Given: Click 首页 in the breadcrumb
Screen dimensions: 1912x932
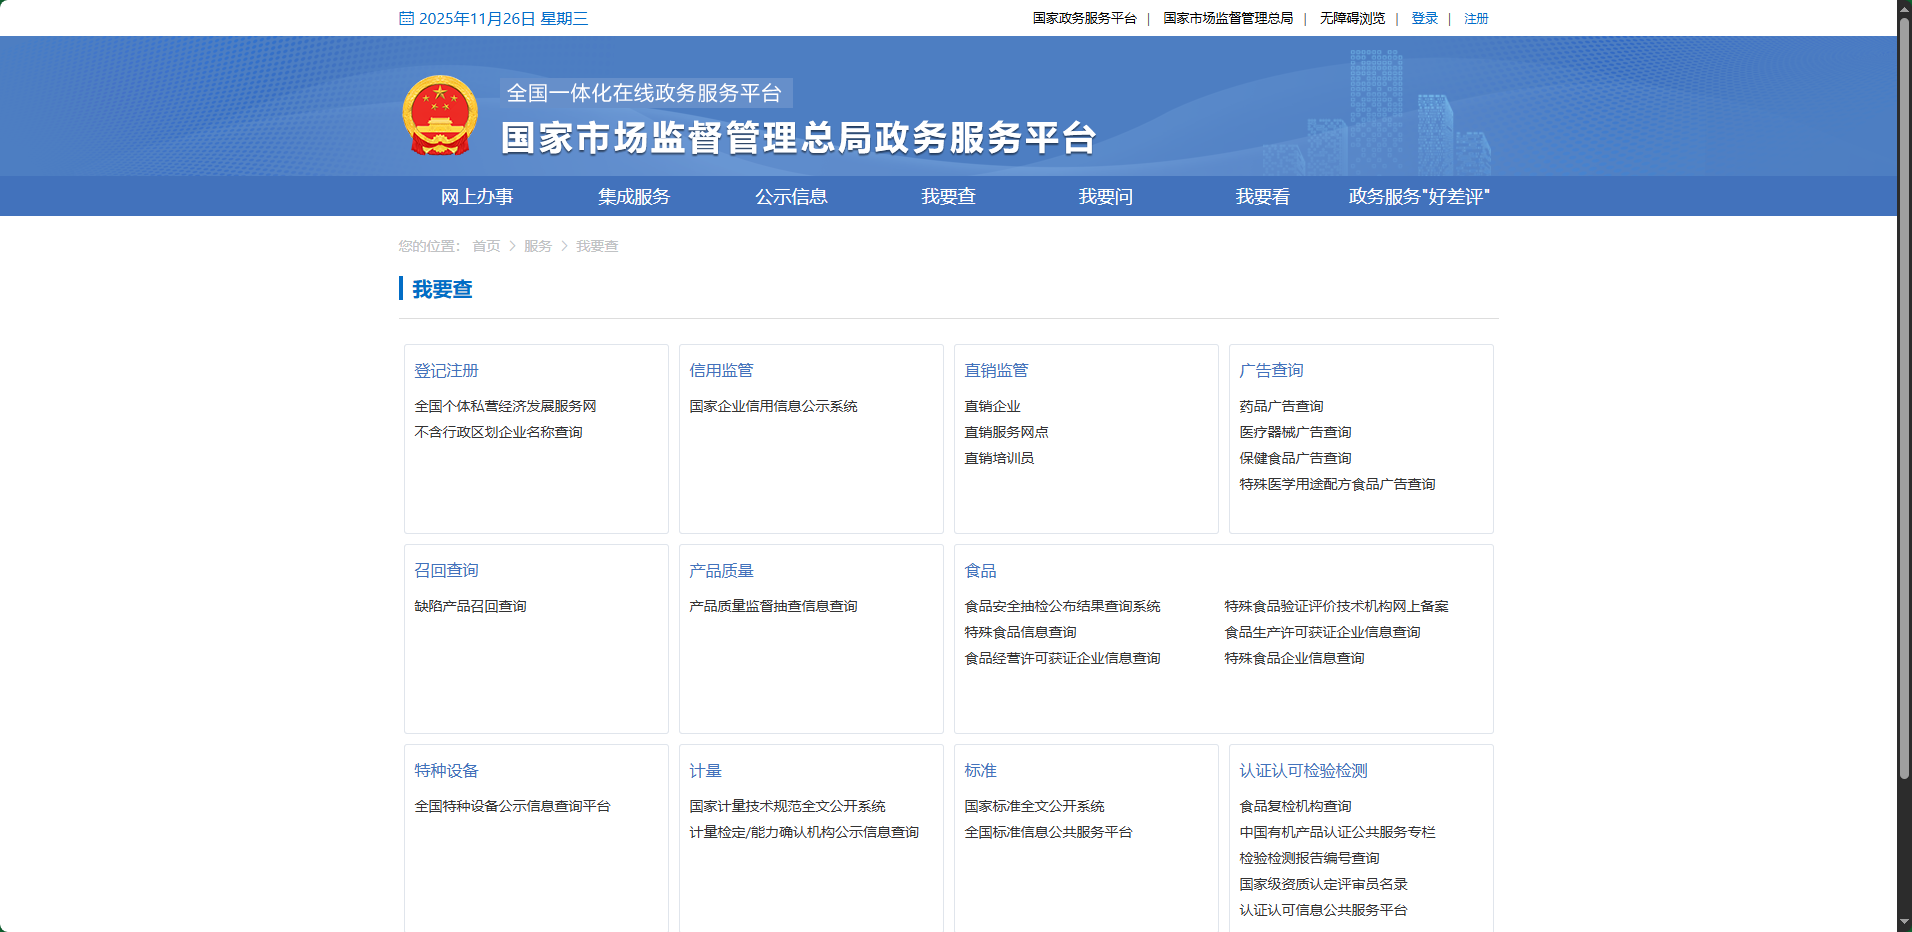Looking at the screenshot, I should tap(486, 246).
